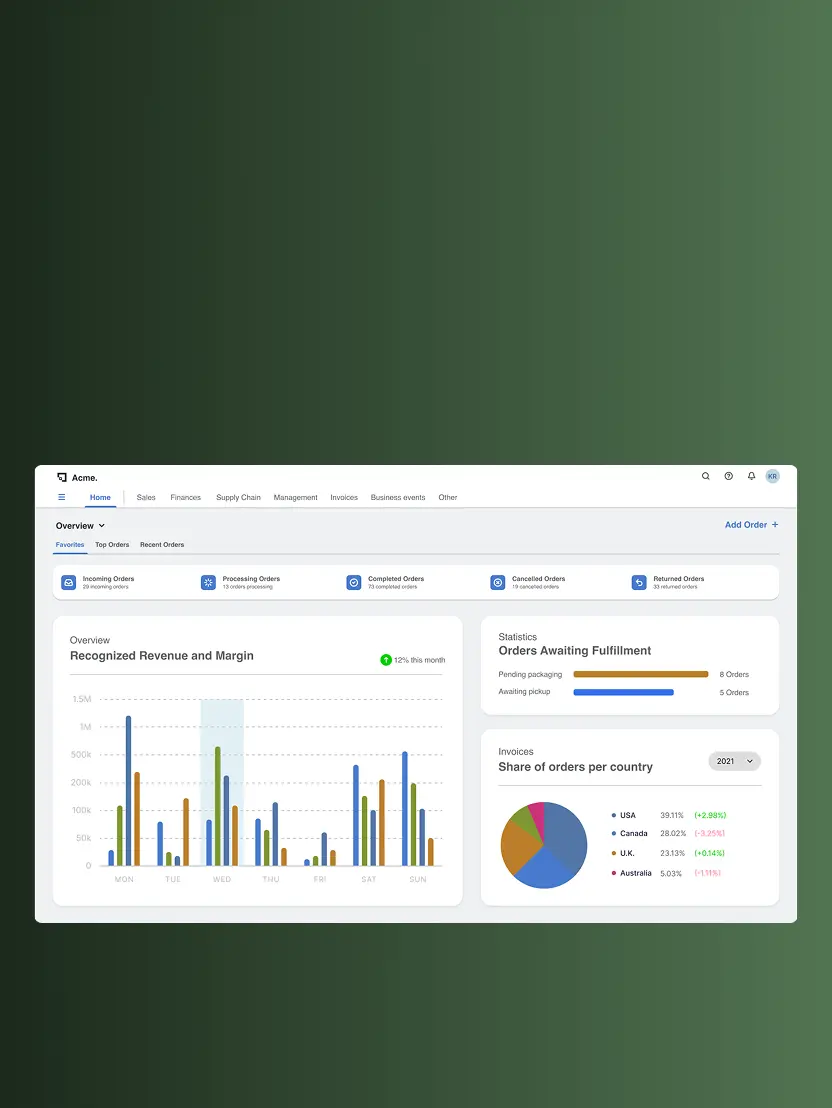Click the blue Awaiting pickup progress bar

(623, 692)
